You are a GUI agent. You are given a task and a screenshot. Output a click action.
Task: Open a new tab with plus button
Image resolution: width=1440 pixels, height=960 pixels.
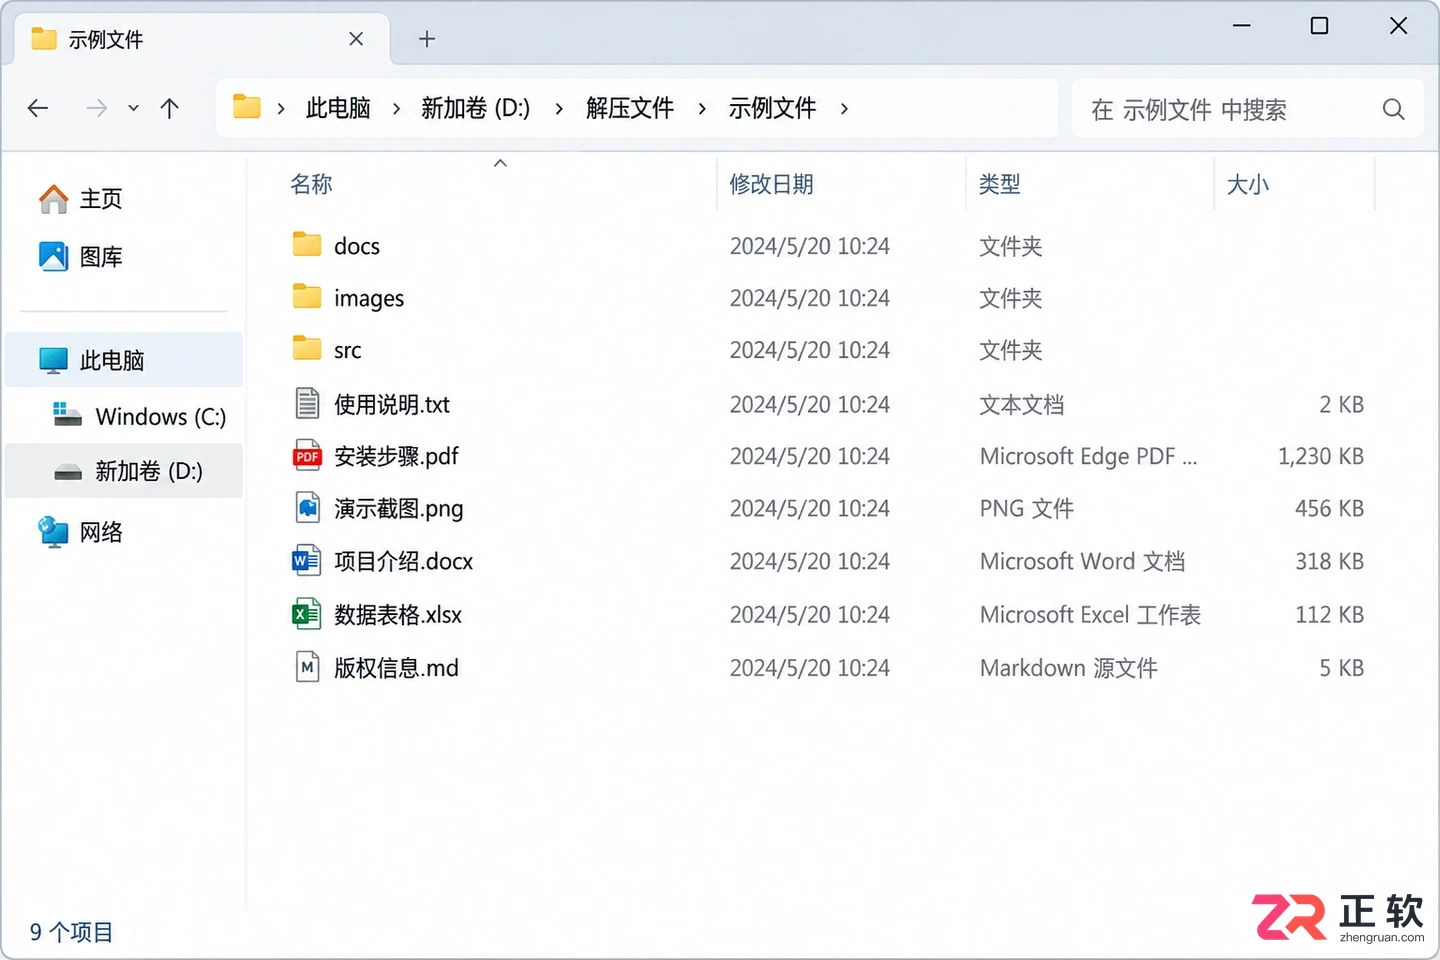pyautogui.click(x=427, y=39)
